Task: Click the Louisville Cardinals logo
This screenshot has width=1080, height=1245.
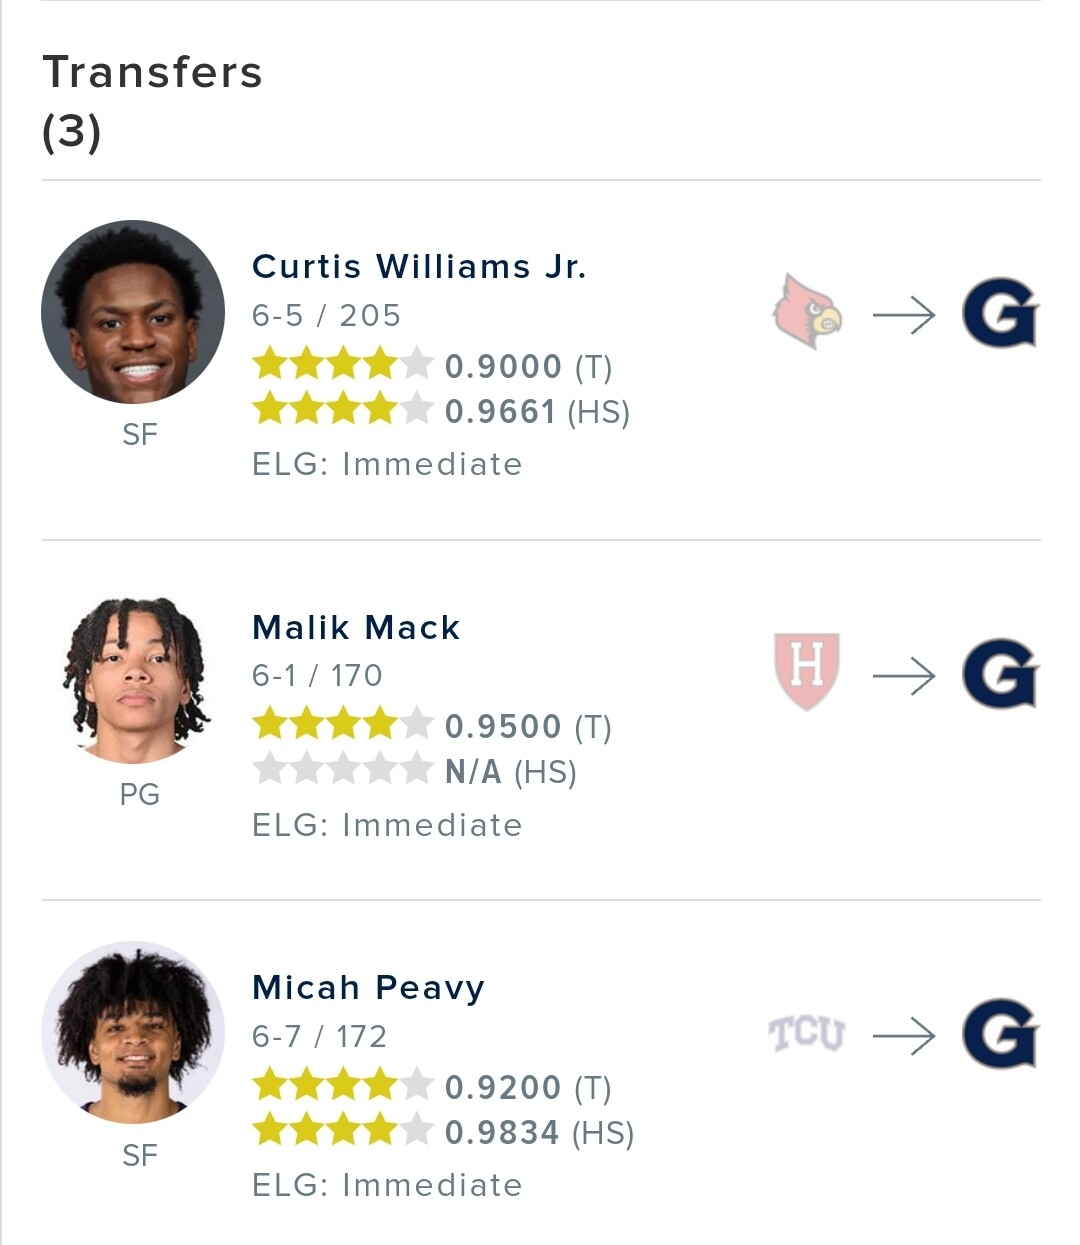Action: coord(807,313)
